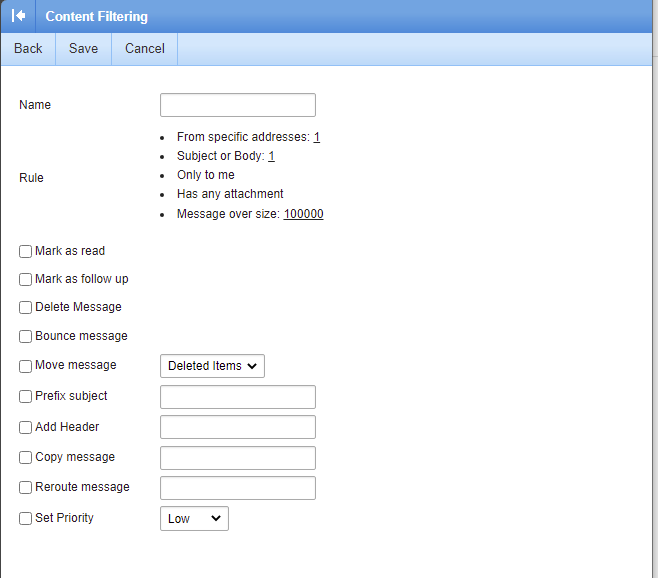Screen dimensions: 658x578
Task: Select the Copy message checkbox
Action: point(26,457)
